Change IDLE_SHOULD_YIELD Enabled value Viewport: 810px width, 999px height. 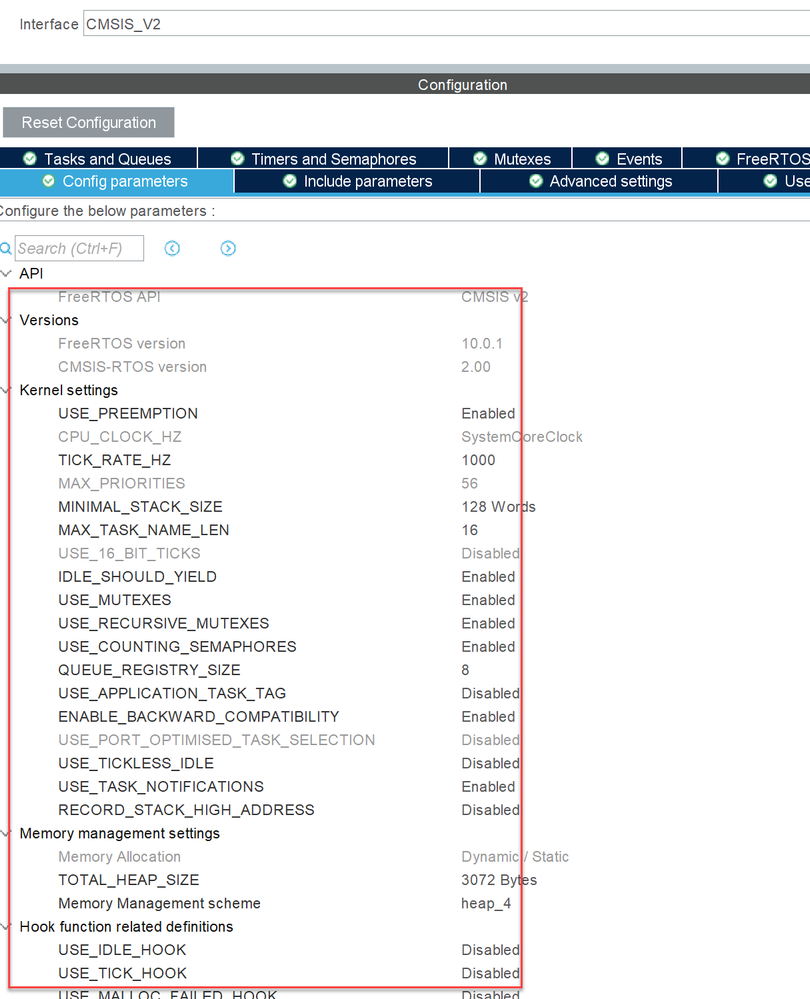point(488,577)
